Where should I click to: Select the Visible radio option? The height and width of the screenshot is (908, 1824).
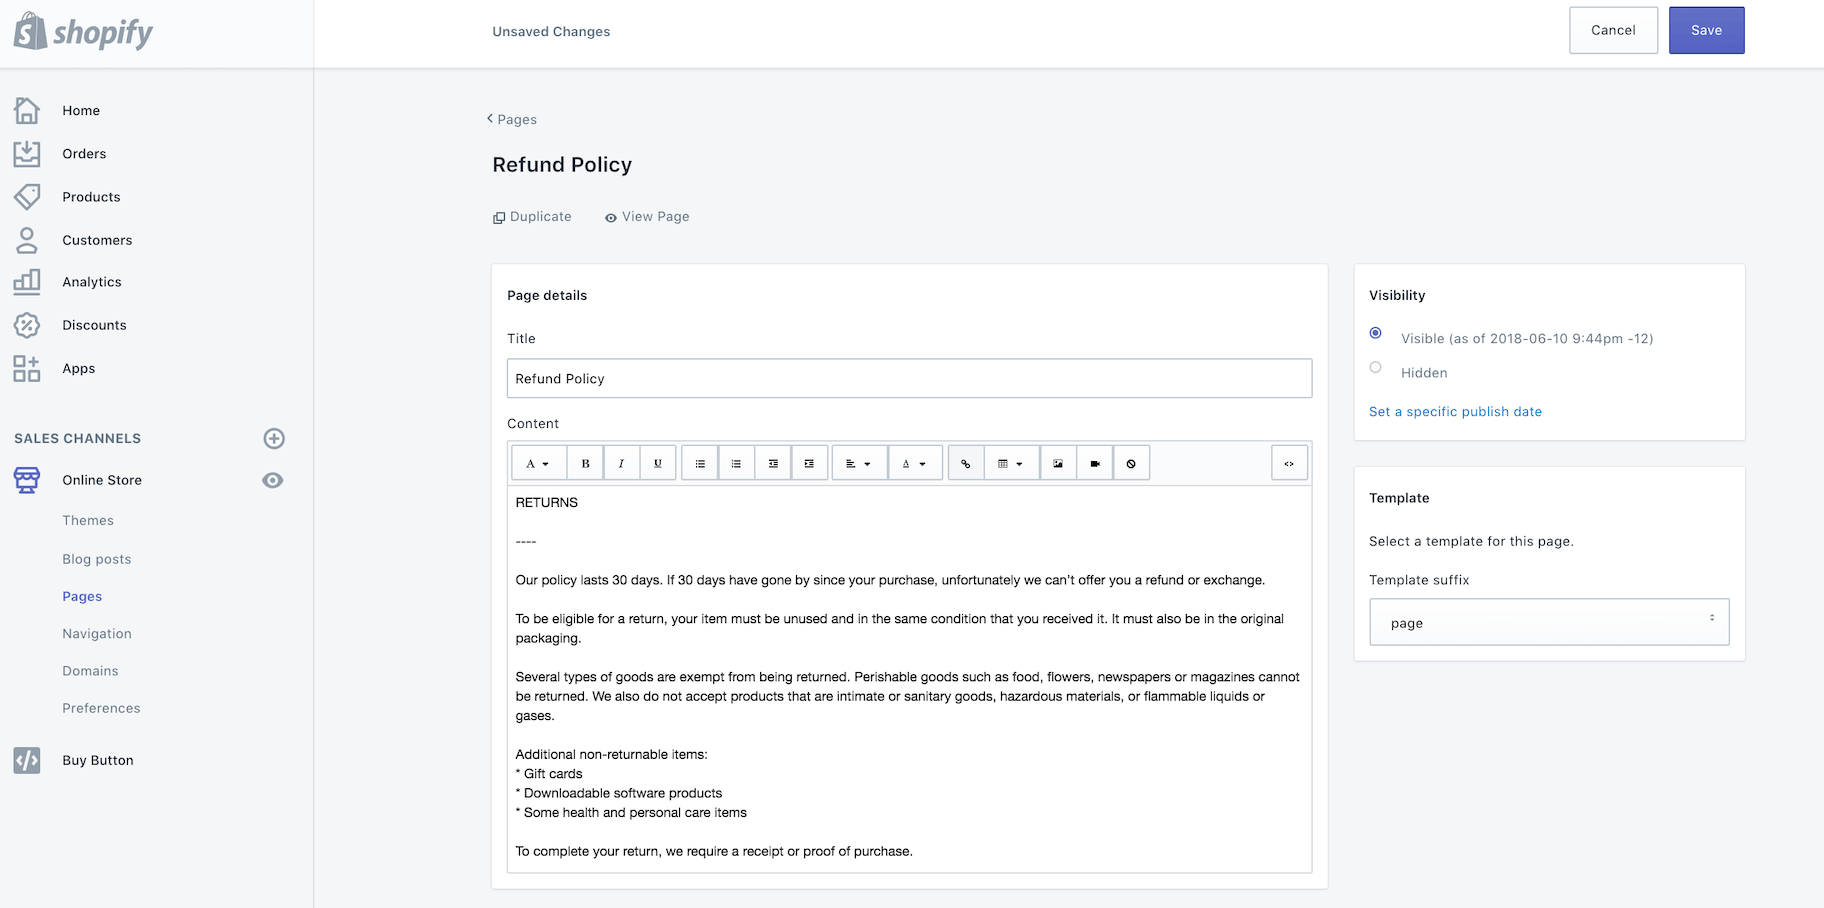(x=1376, y=333)
